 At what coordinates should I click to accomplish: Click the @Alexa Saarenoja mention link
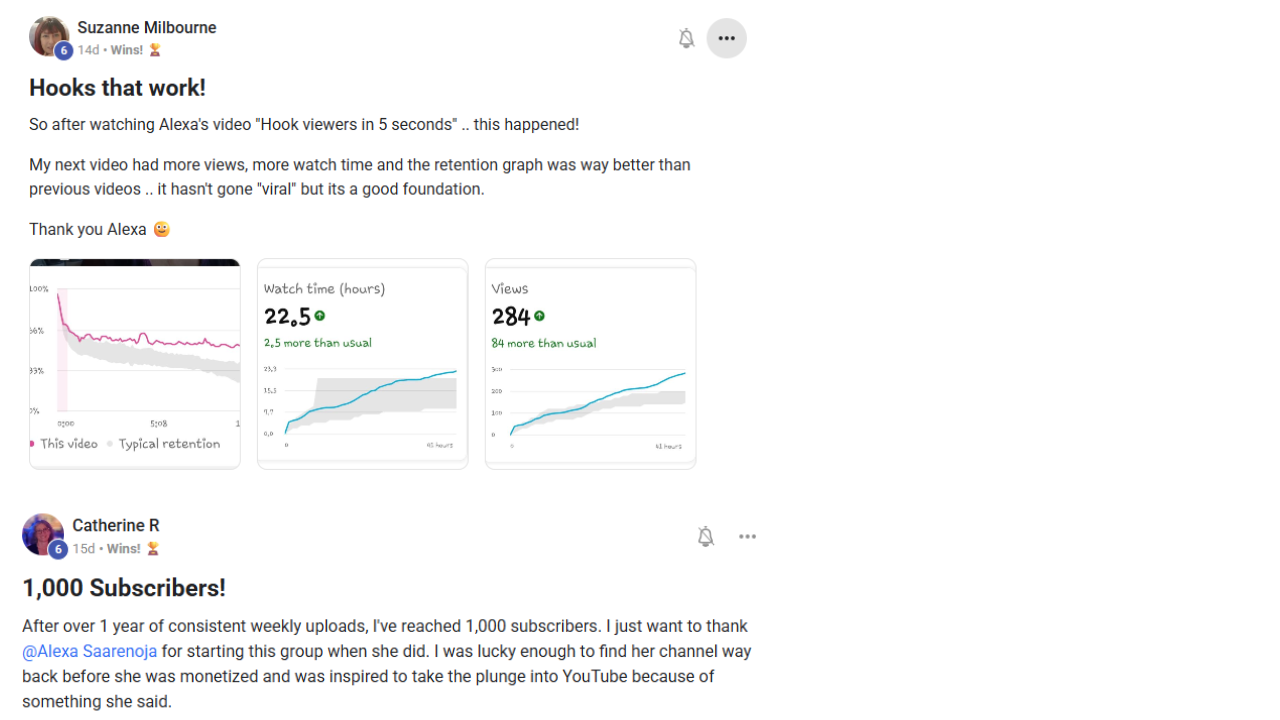pos(90,651)
